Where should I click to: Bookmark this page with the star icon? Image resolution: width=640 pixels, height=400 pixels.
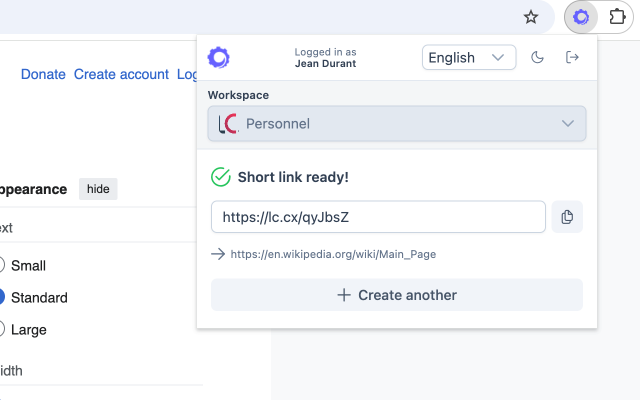(531, 17)
